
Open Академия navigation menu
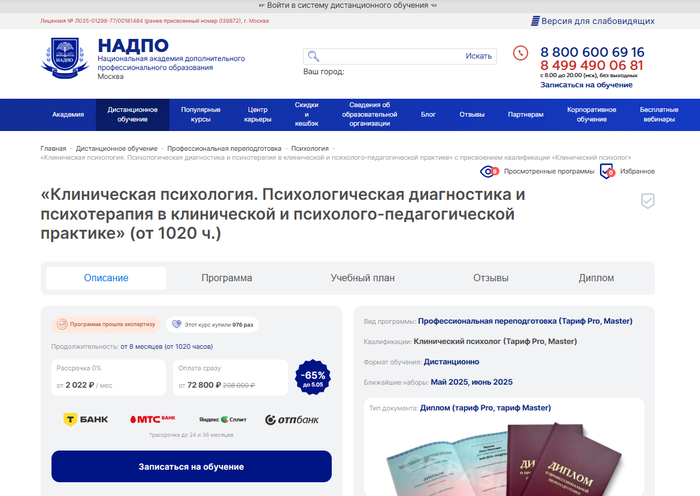point(68,115)
